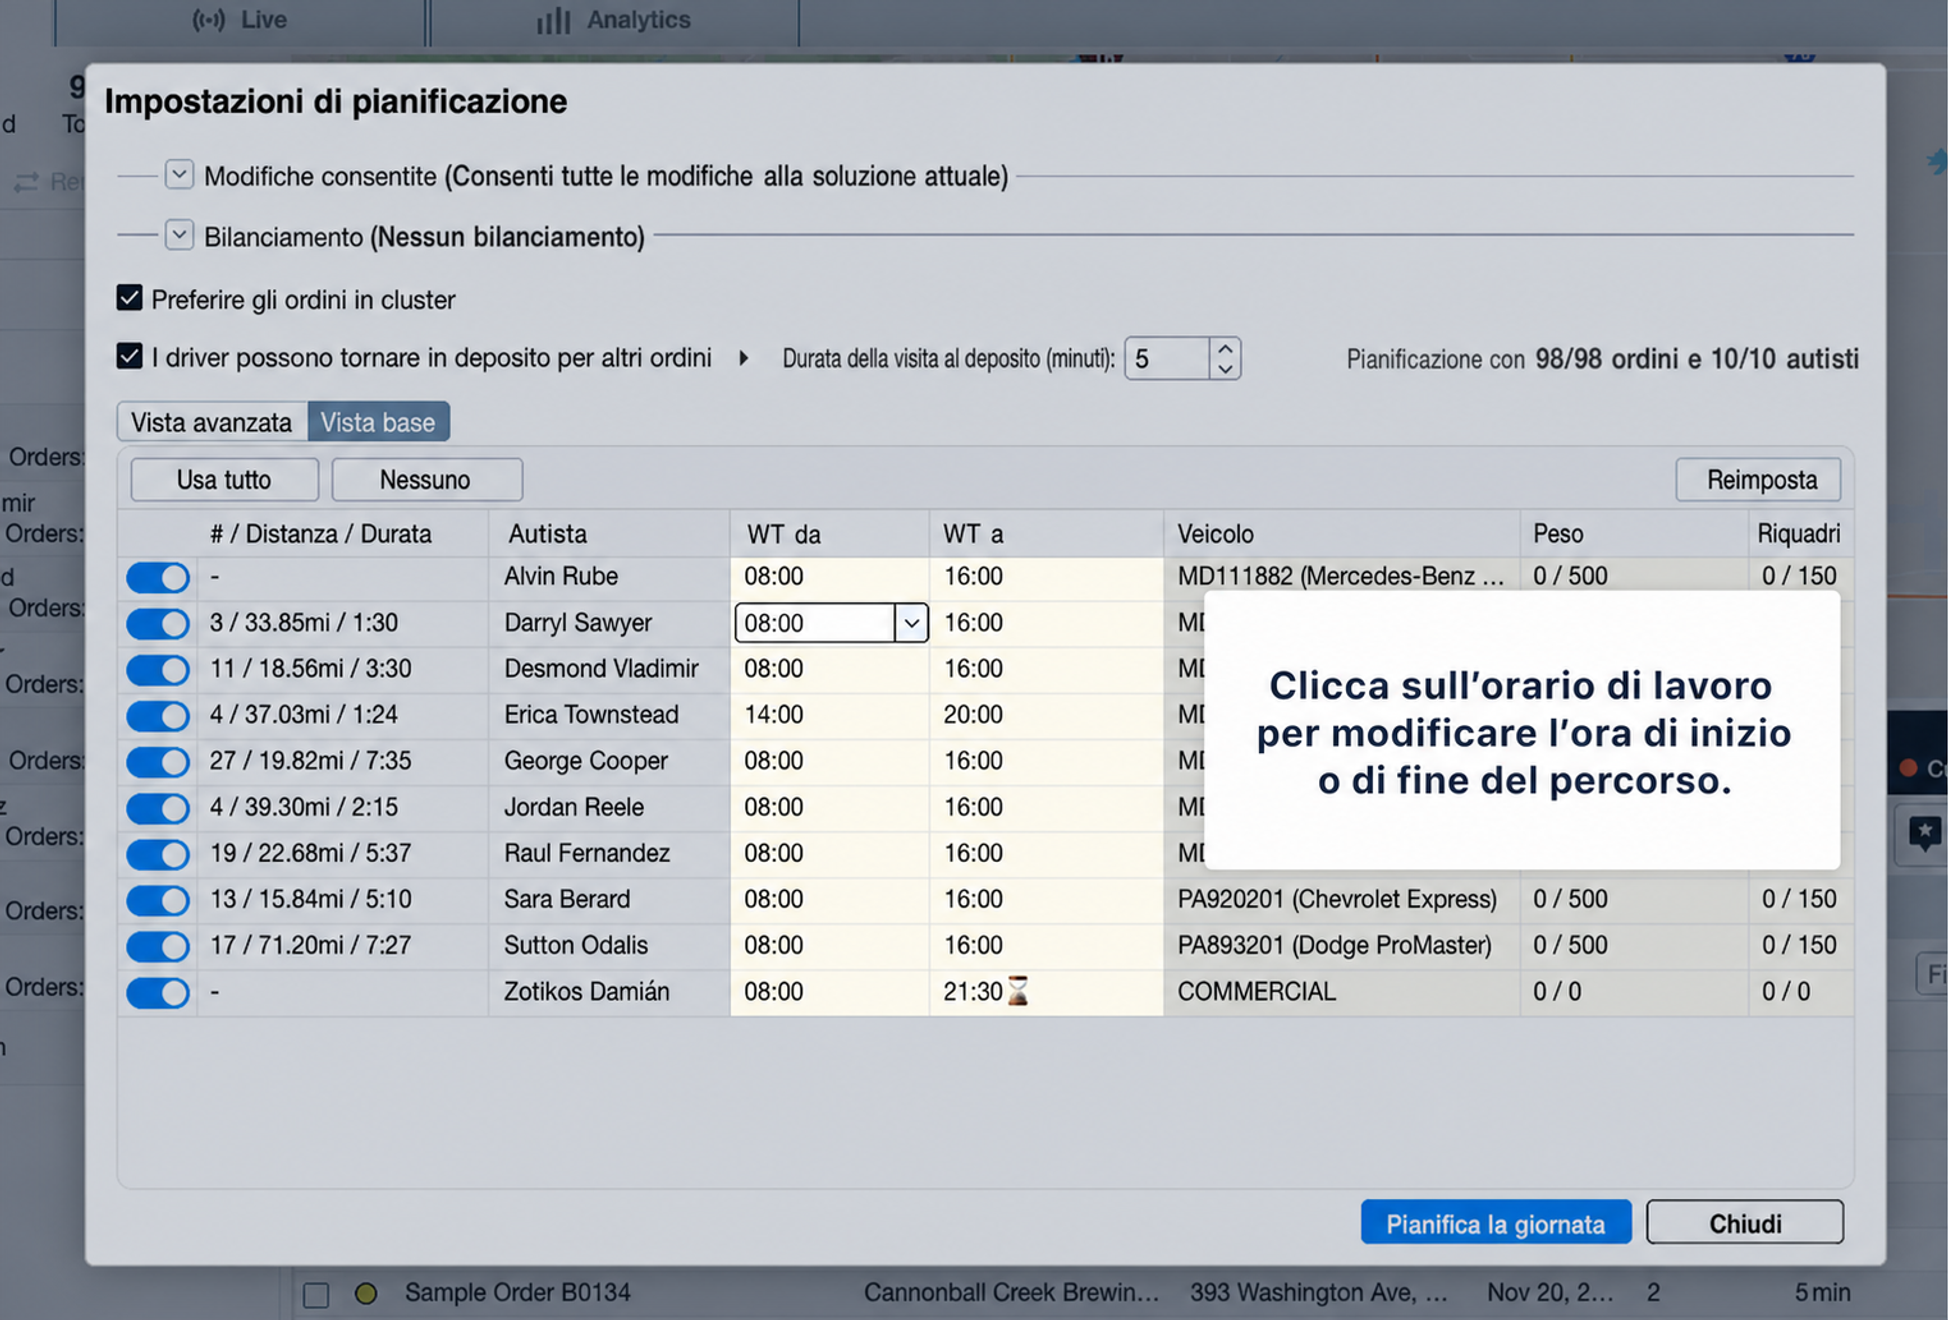Click Pianifica la giornata button
The height and width of the screenshot is (1320, 1948).
1496,1223
